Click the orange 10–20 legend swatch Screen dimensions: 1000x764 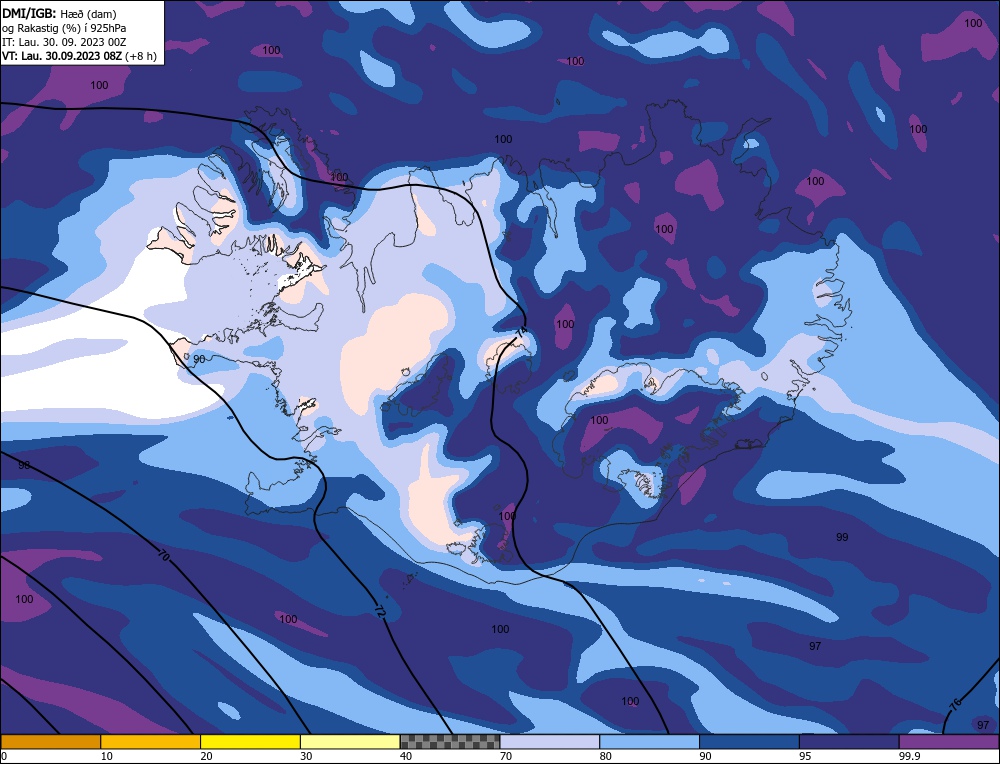(x=151, y=741)
